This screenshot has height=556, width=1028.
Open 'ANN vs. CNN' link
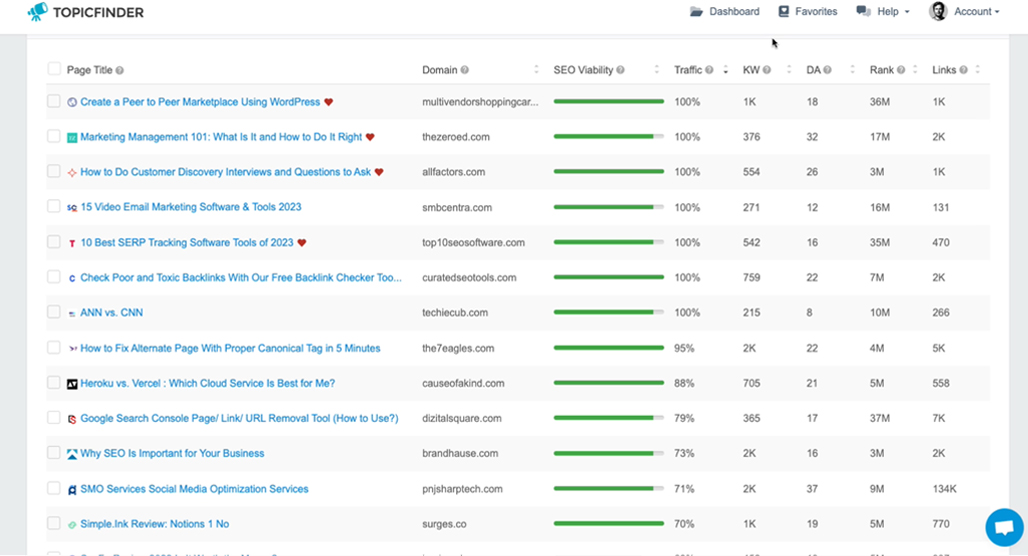click(x=111, y=312)
